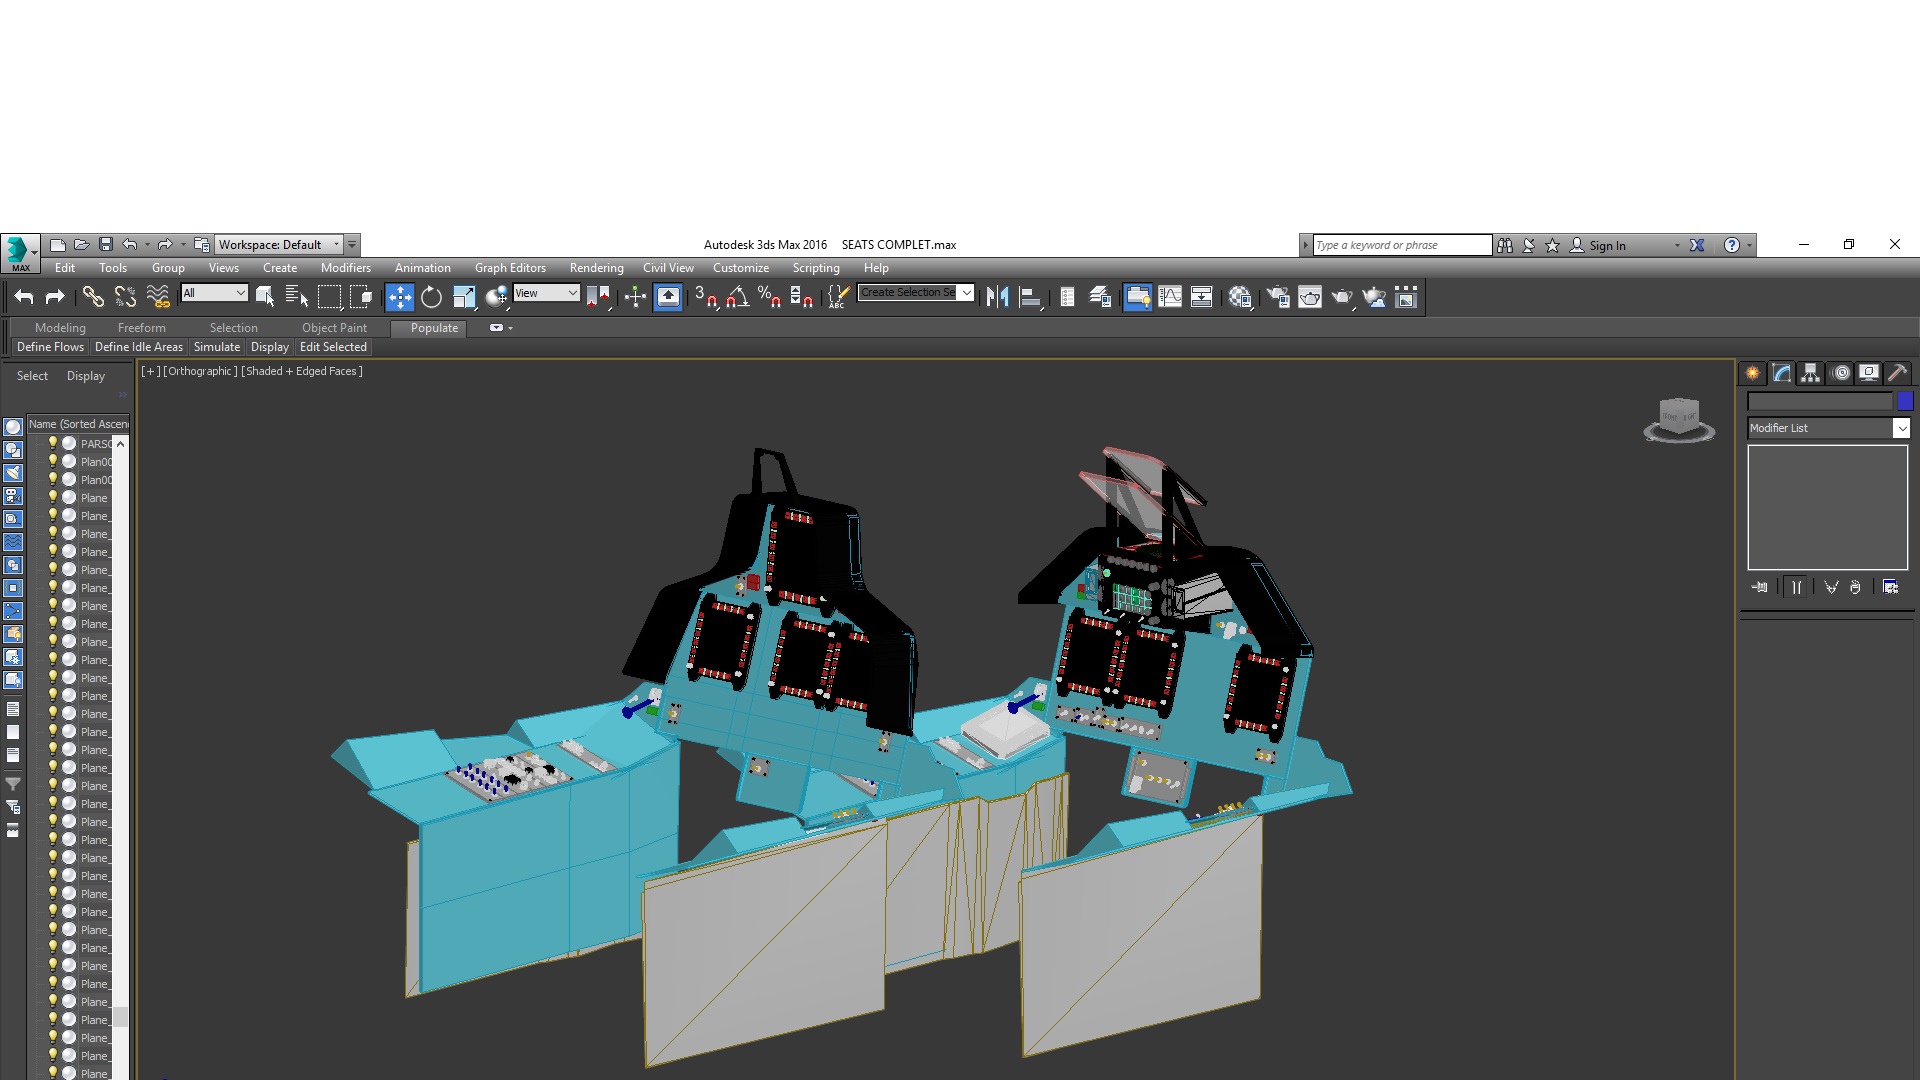Open the View reference coordinate dropdown
This screenshot has height=1080, width=1920.
click(546, 293)
